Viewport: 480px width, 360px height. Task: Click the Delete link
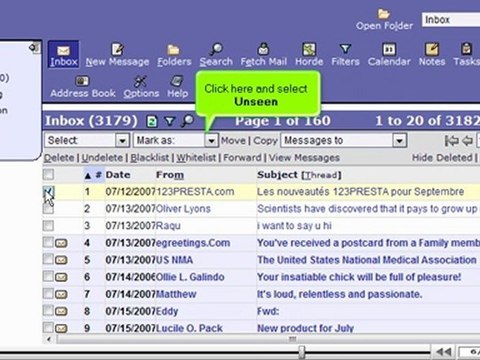pos(59,158)
